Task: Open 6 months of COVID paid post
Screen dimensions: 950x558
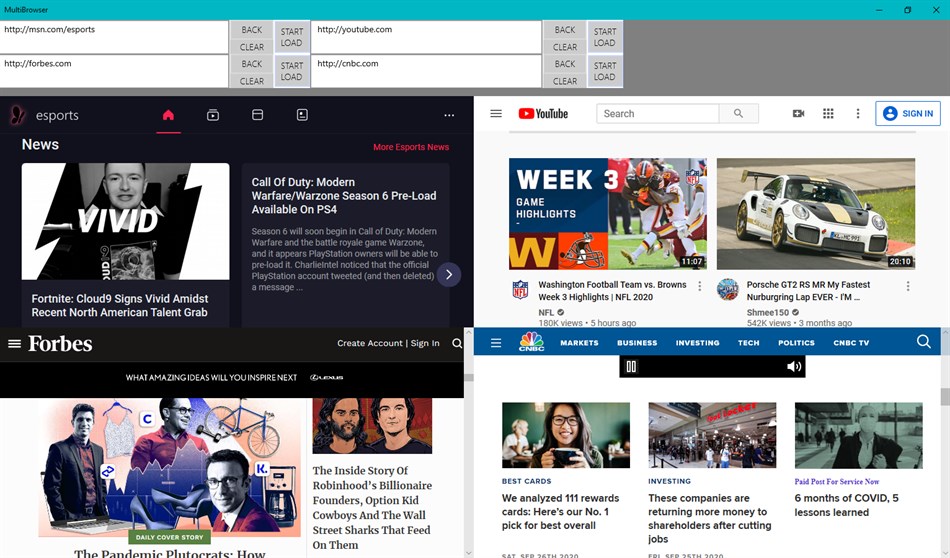Action: tap(846, 505)
